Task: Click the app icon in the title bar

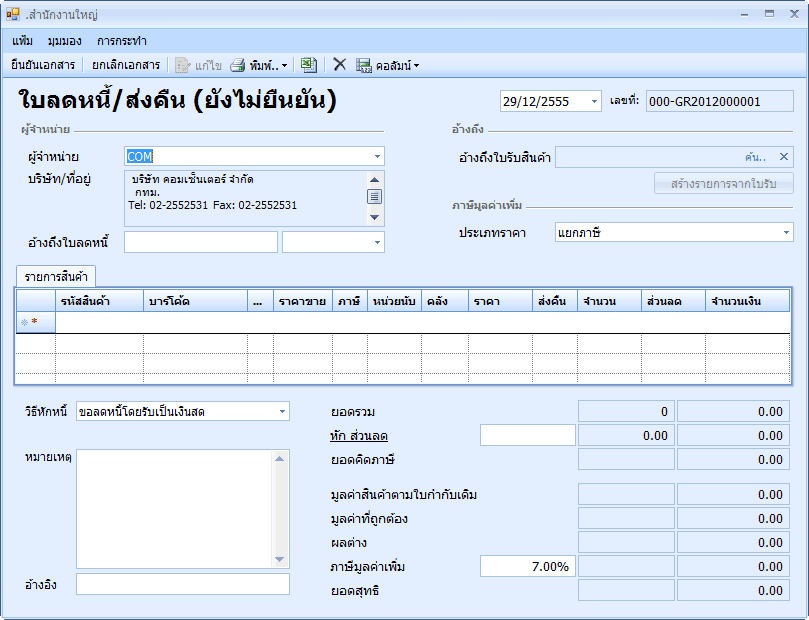Action: click(13, 15)
